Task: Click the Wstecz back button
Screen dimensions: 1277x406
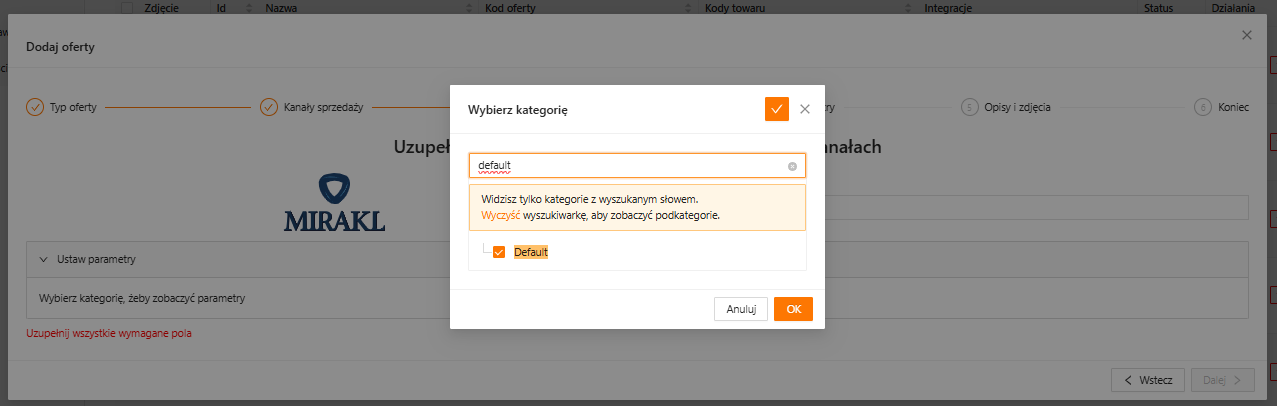Action: [x=1148, y=380]
